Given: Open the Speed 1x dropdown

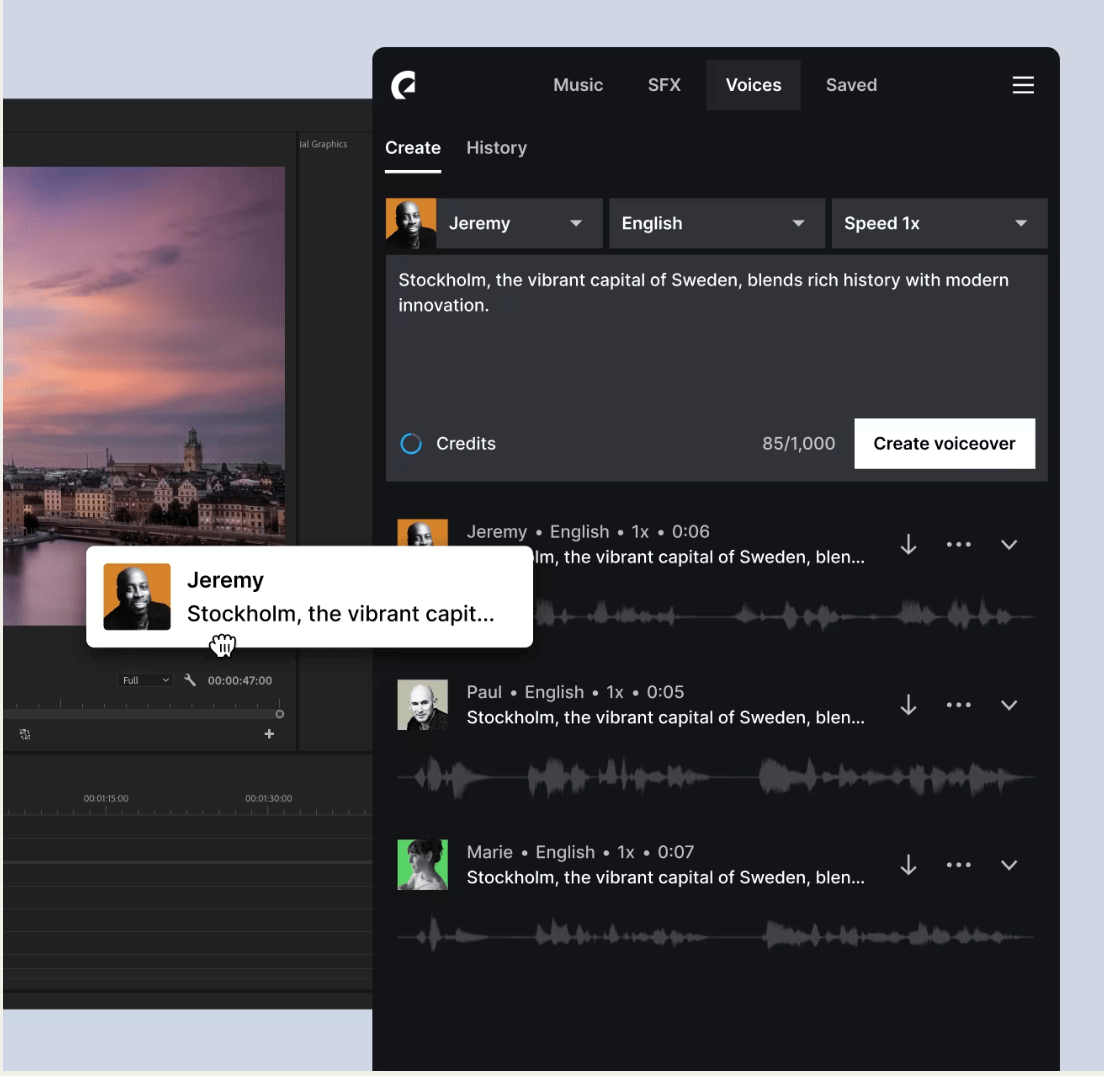Looking at the screenshot, I should point(939,223).
